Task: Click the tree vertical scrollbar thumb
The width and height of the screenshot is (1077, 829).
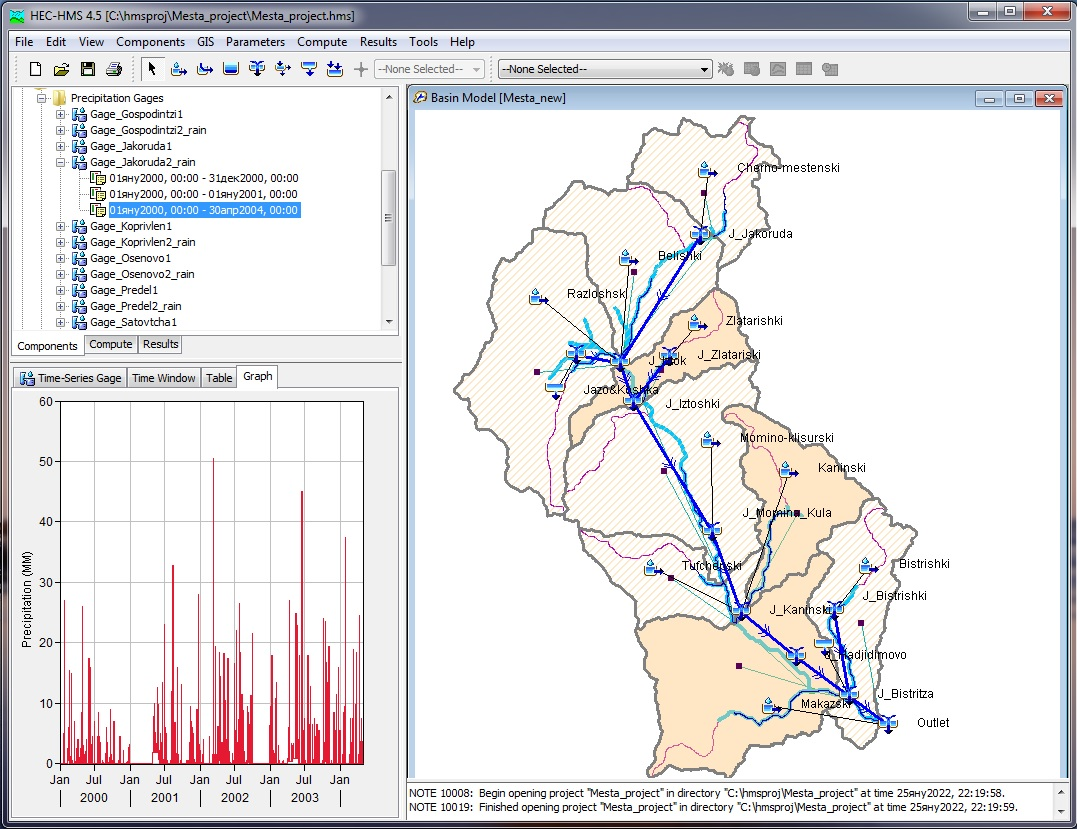Action: tap(389, 218)
